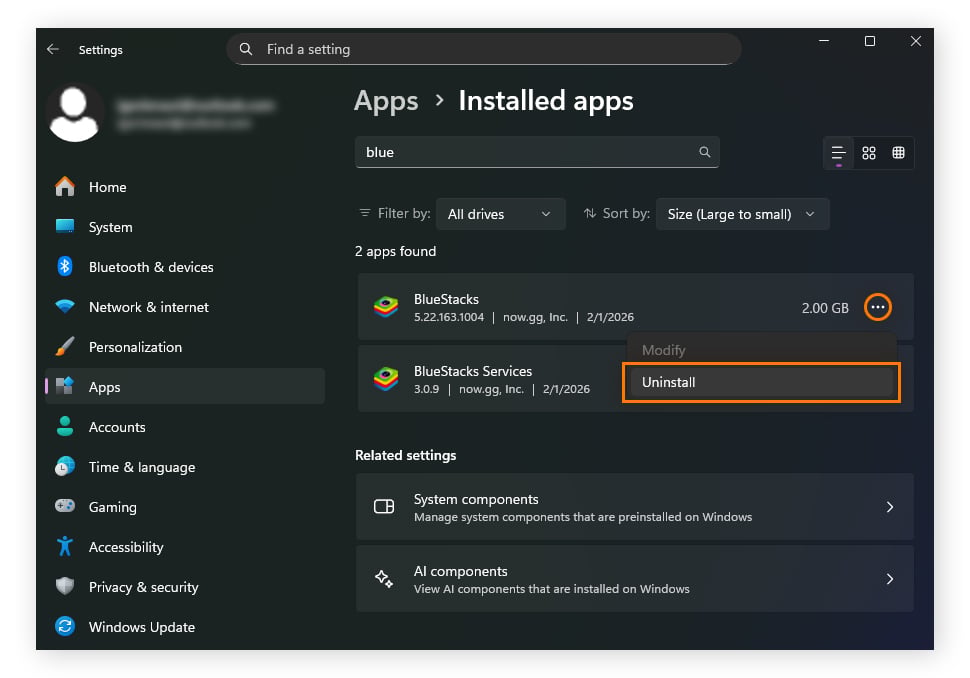Click the installed apps search field containing blue

pyautogui.click(x=537, y=152)
